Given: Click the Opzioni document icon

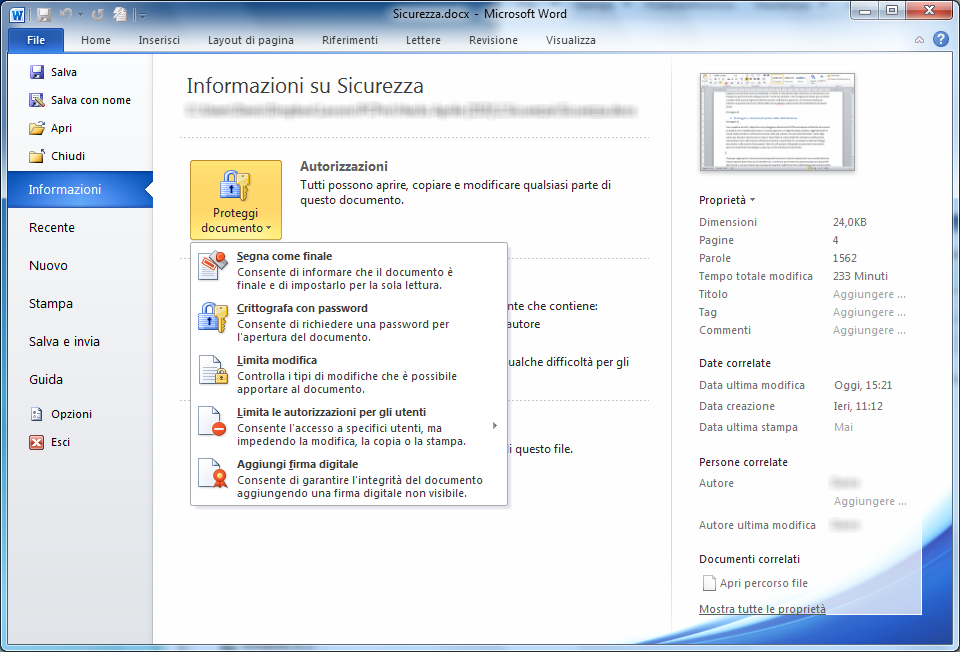Looking at the screenshot, I should click(37, 414).
